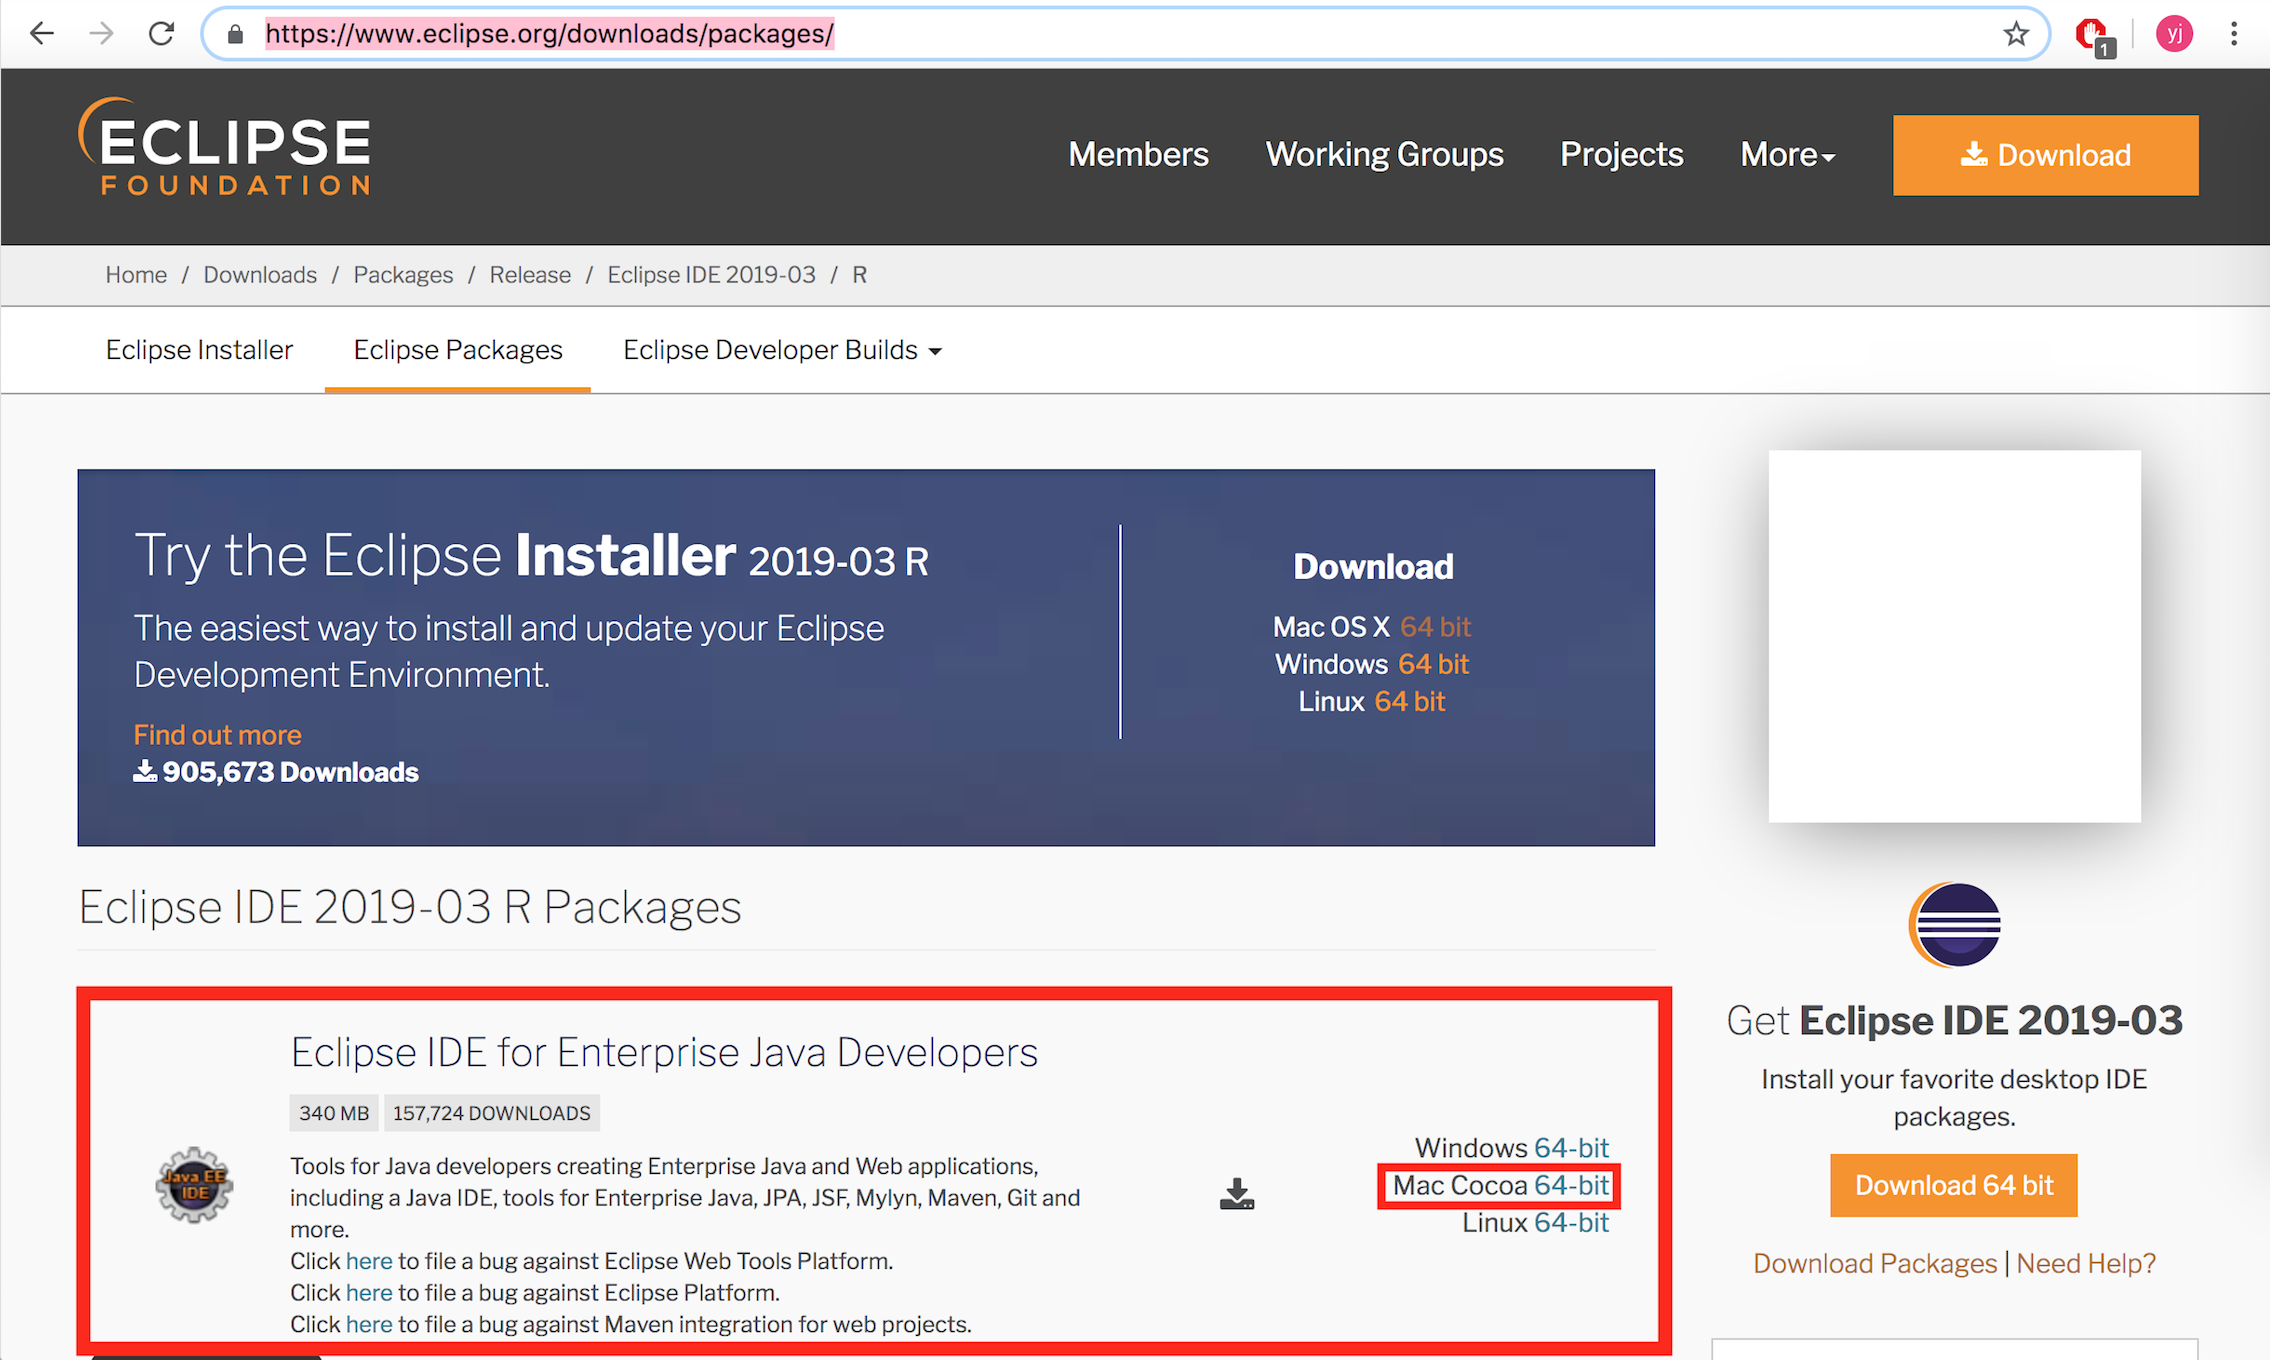This screenshot has width=2270, height=1360.
Task: Switch to the Eclipse Installer tab
Action: point(199,350)
